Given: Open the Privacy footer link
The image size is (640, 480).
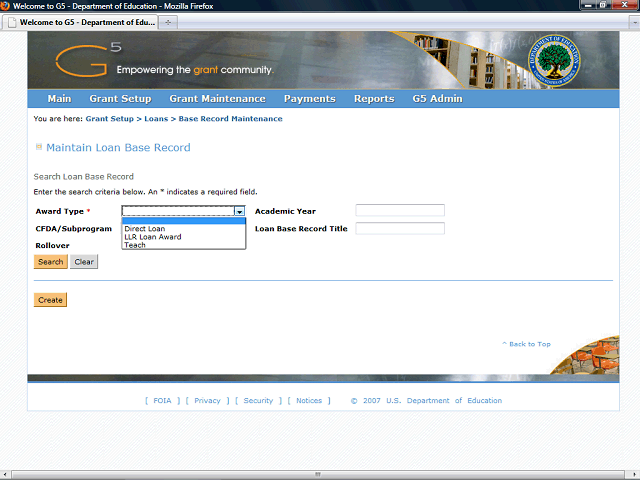Looking at the screenshot, I should tap(207, 401).
